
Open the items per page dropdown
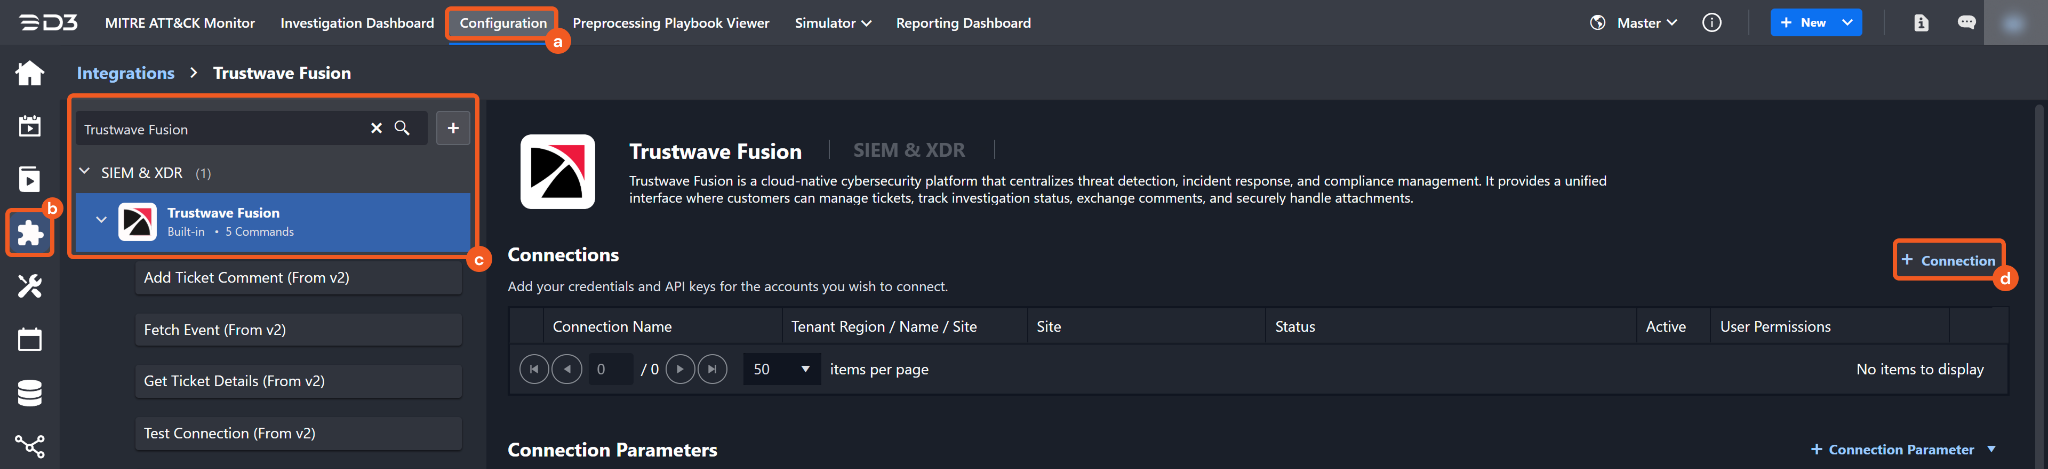coord(781,369)
